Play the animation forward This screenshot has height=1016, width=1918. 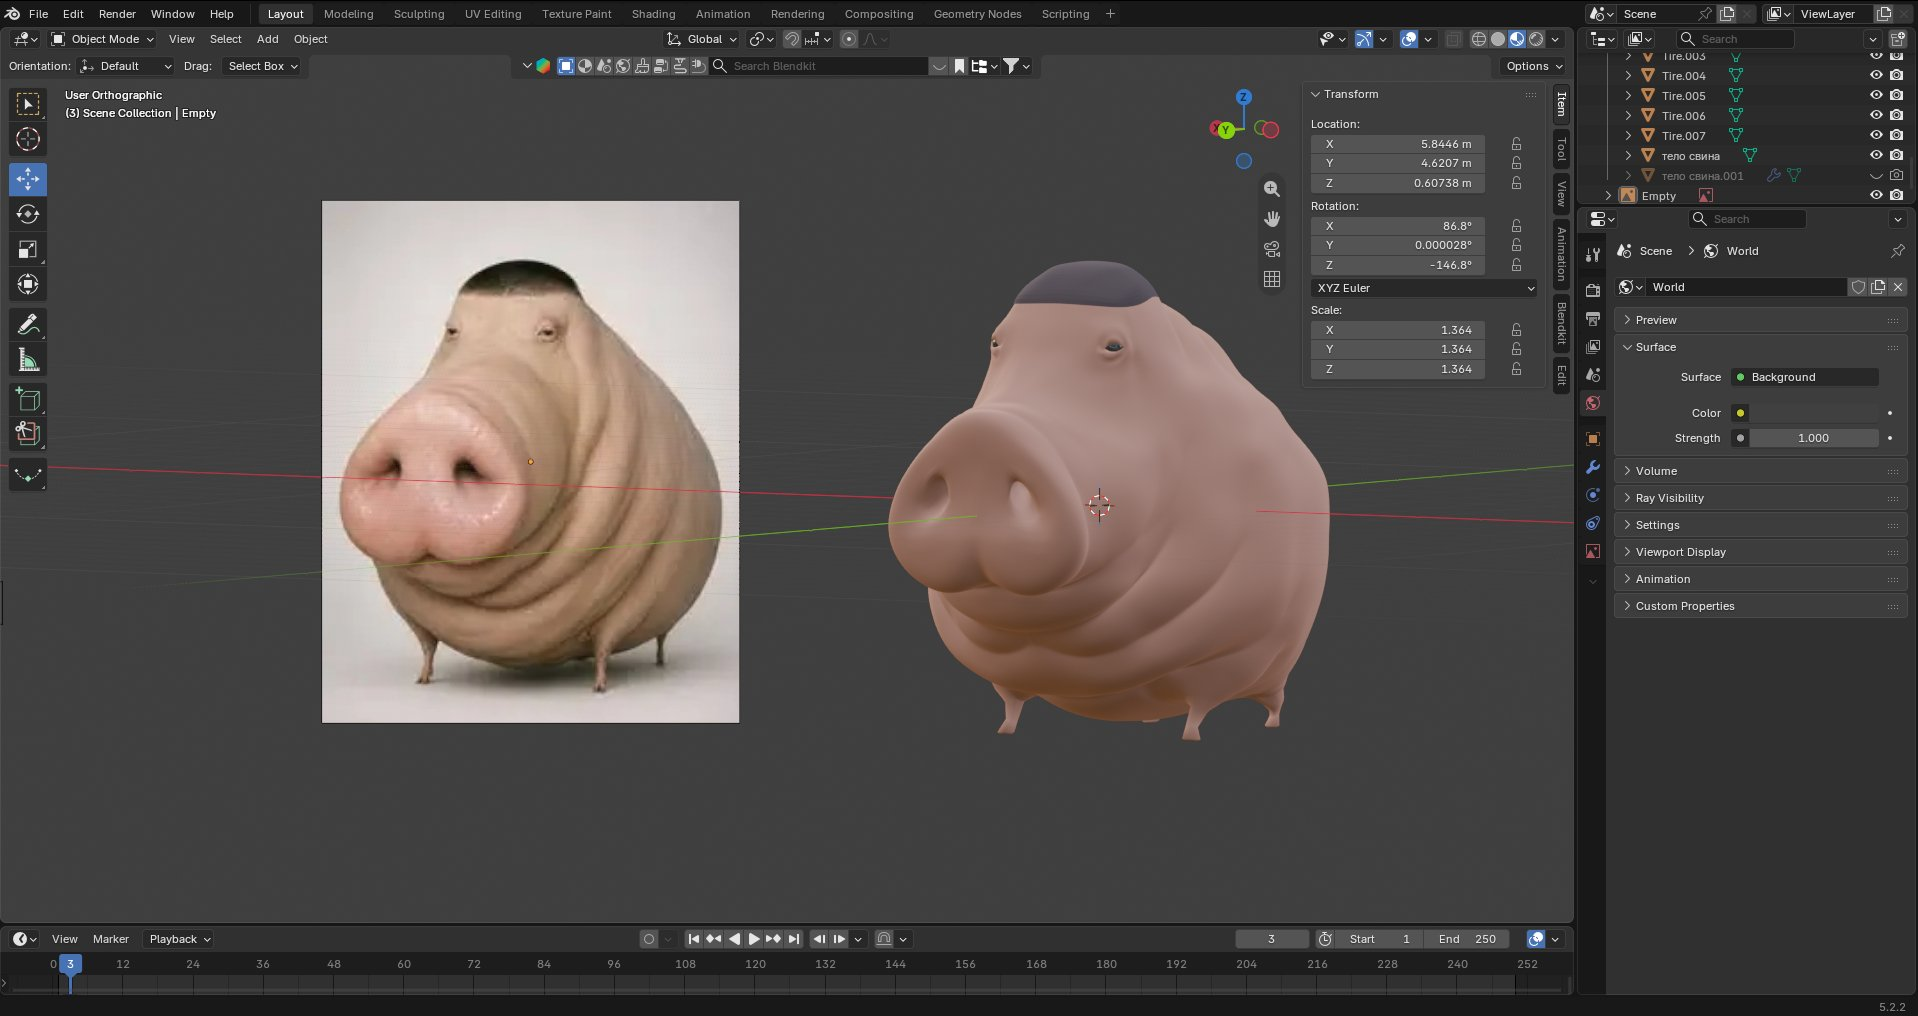coord(754,939)
